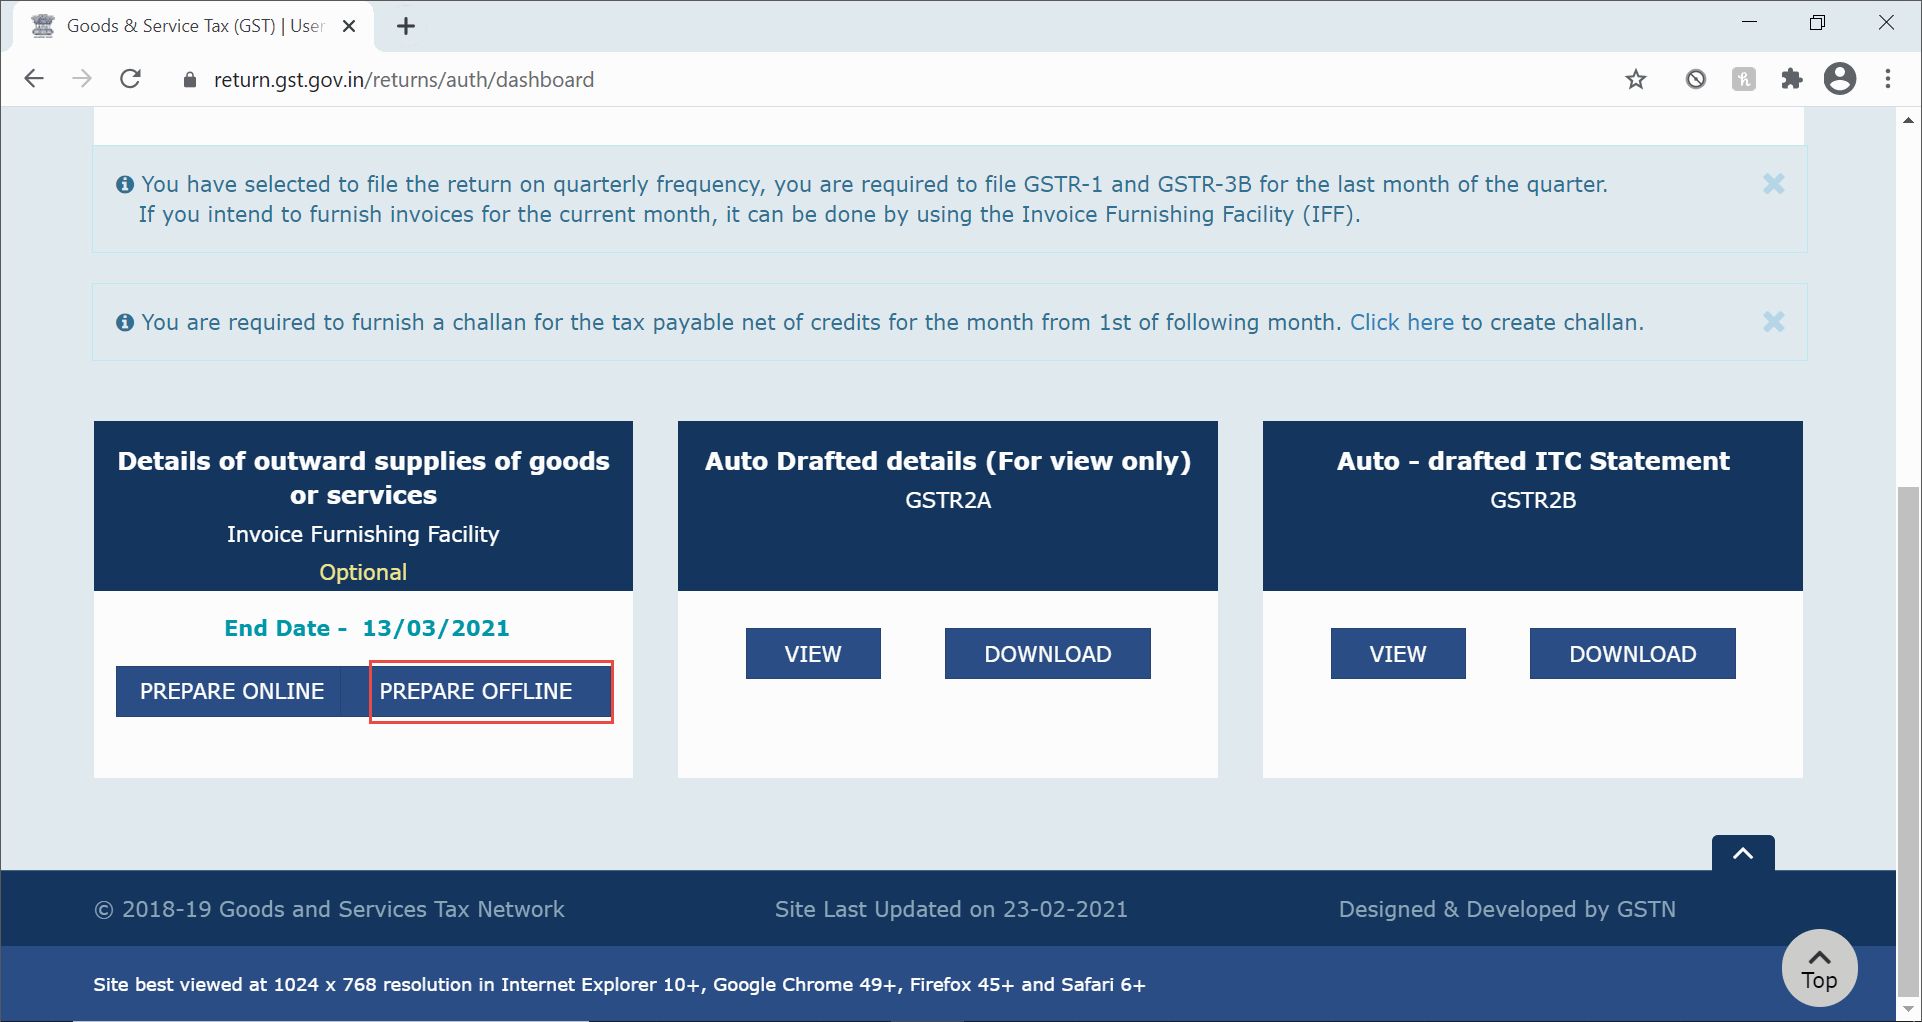Screen dimensions: 1922x1022
Task: Click the scrollbar up arrow
Action: coord(1908,119)
